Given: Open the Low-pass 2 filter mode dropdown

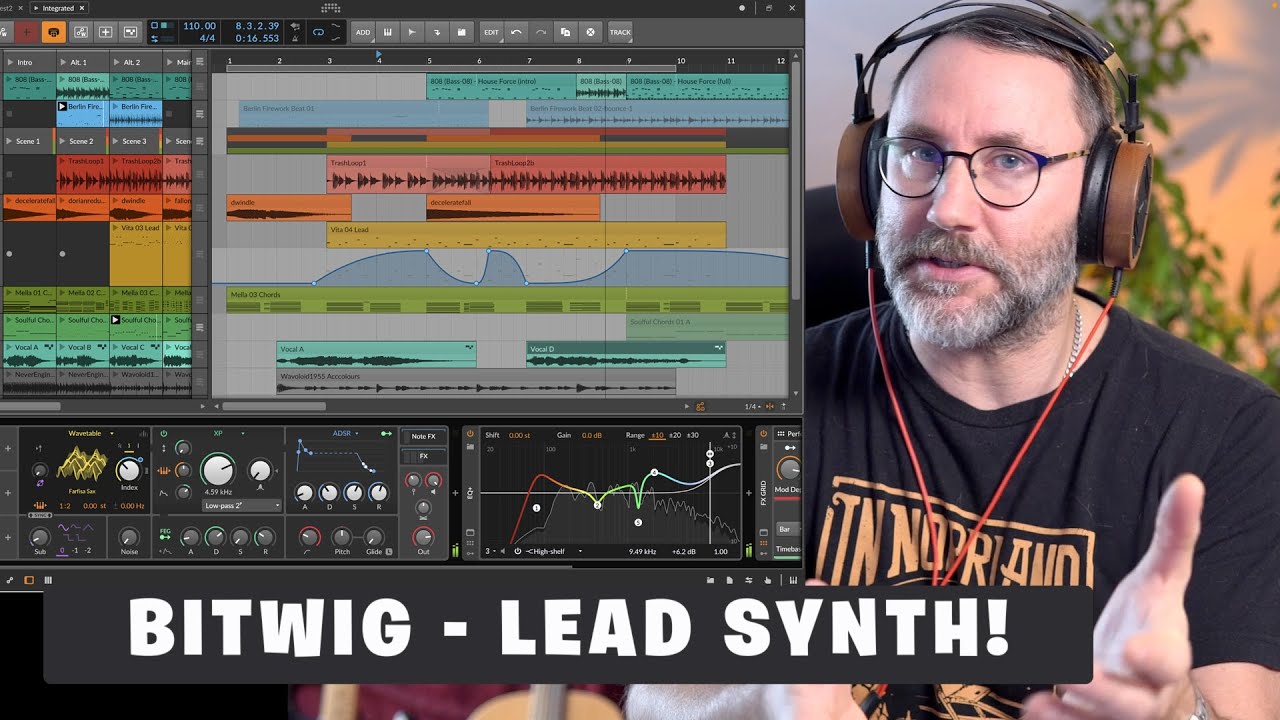Looking at the screenshot, I should click(x=241, y=506).
